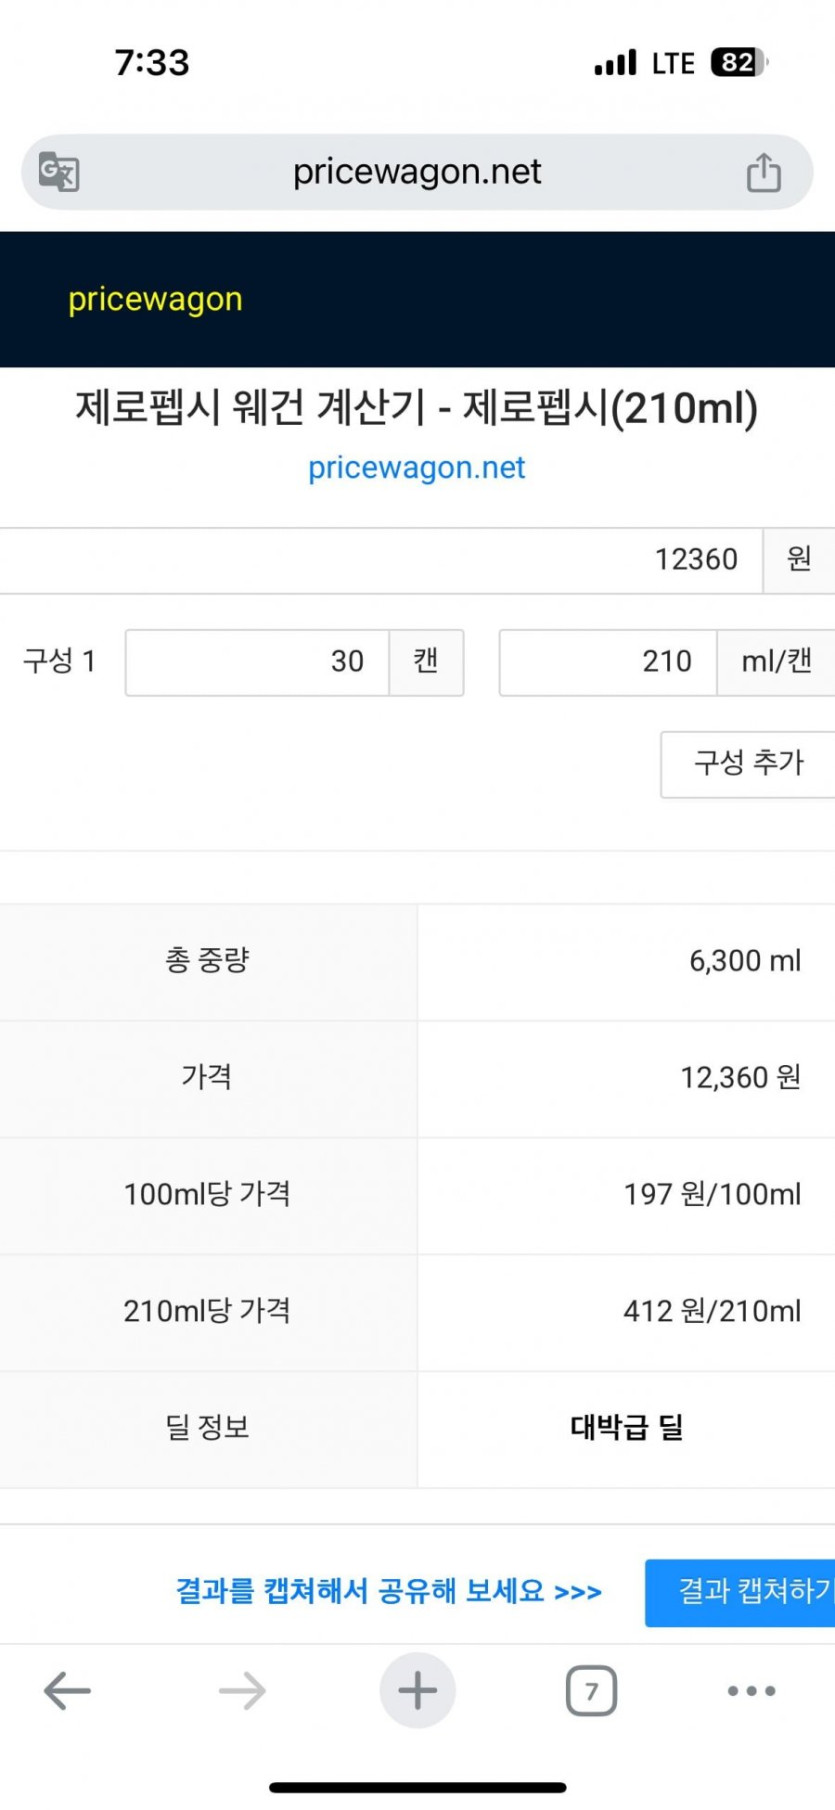The height and width of the screenshot is (1810, 835).
Task: Tap the 대박급 딜 result text
Action: point(626,1427)
